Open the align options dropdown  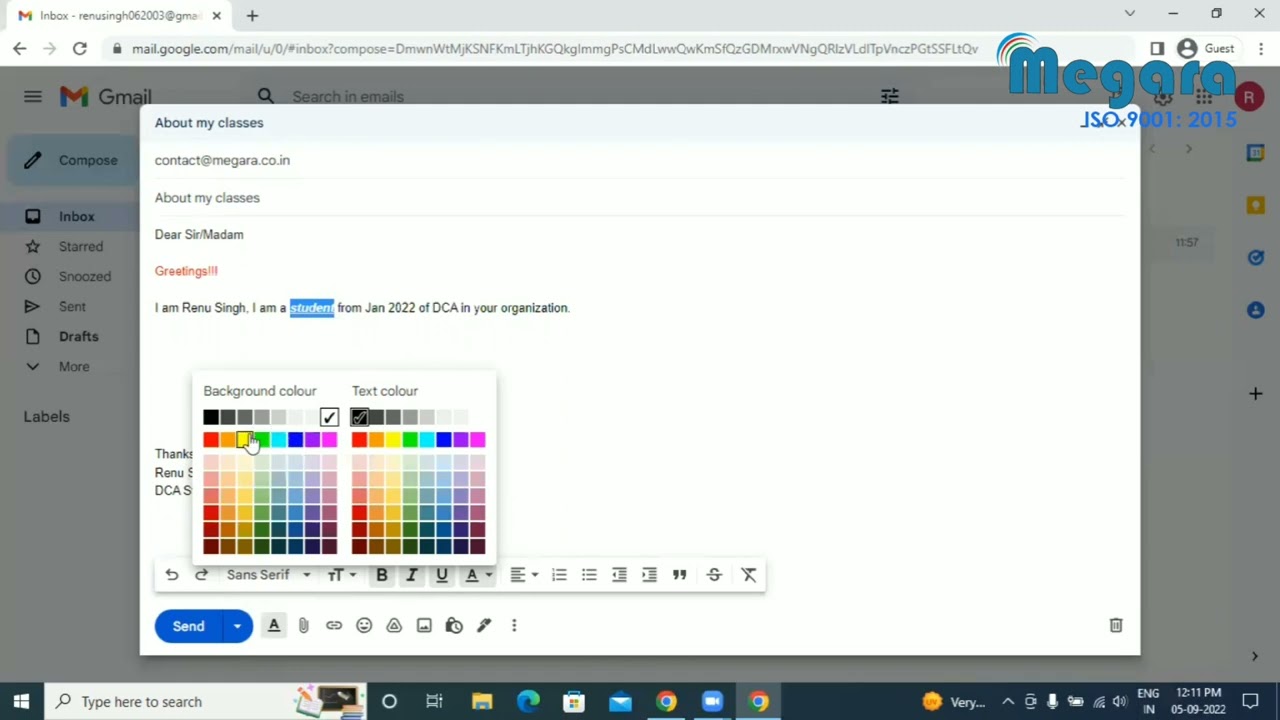[524, 575]
